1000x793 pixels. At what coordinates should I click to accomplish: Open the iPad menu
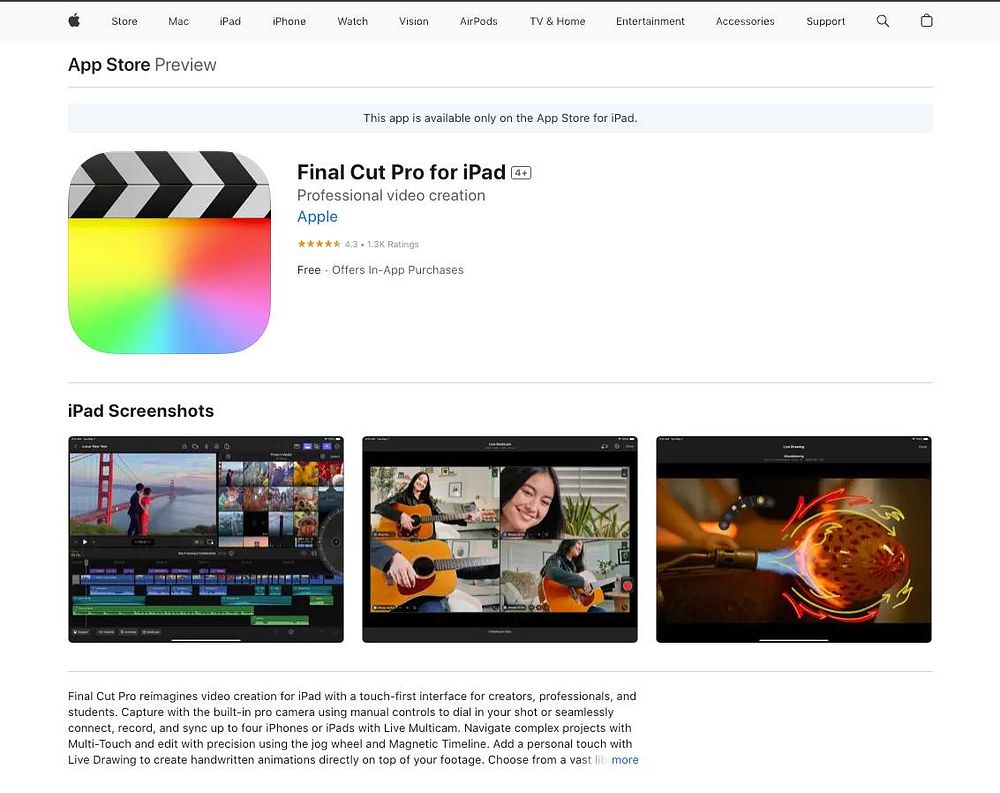pyautogui.click(x=230, y=21)
